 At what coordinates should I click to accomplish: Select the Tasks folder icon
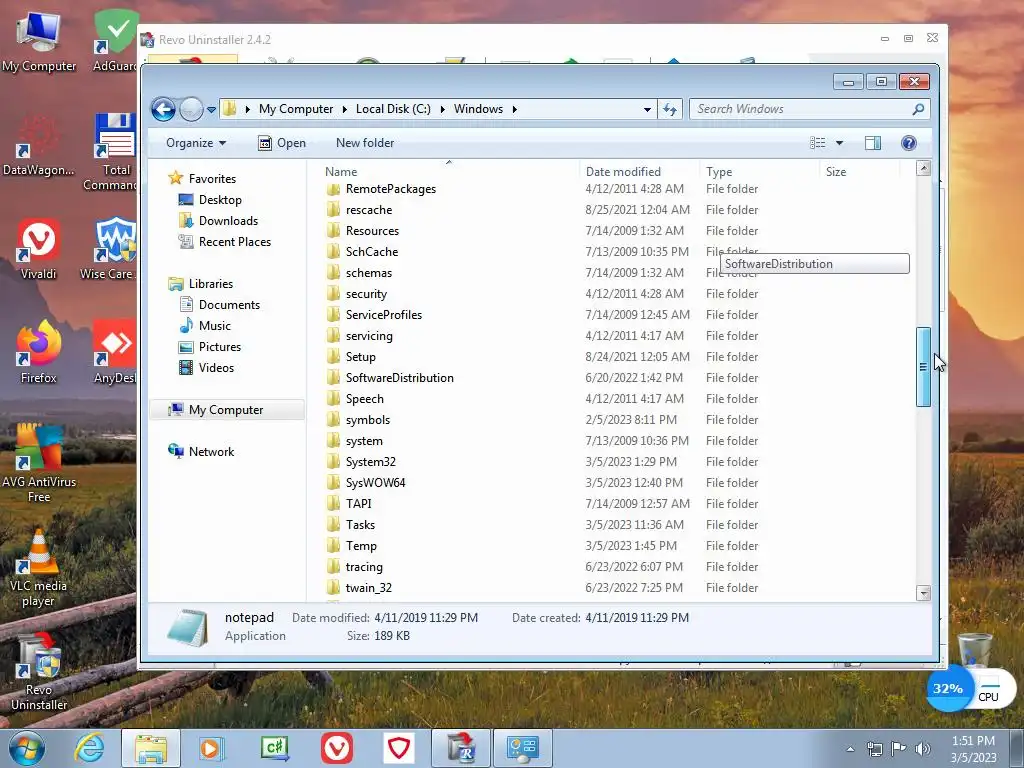pyautogui.click(x=333, y=524)
